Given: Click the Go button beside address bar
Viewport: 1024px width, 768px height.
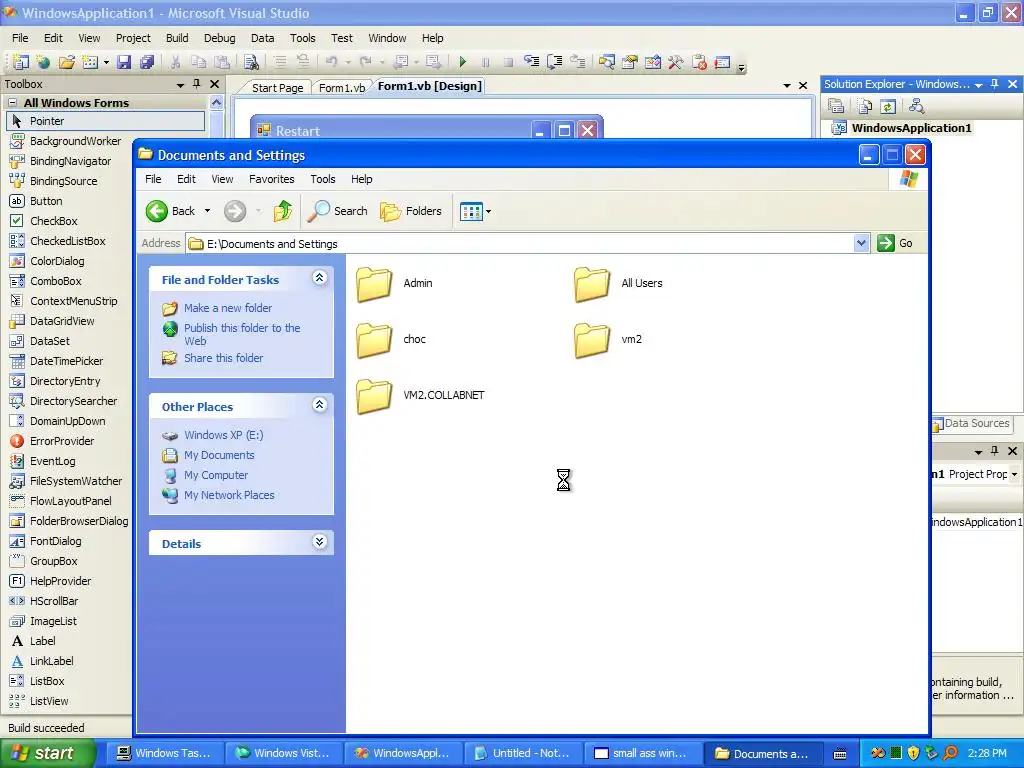Looking at the screenshot, I should tap(895, 243).
